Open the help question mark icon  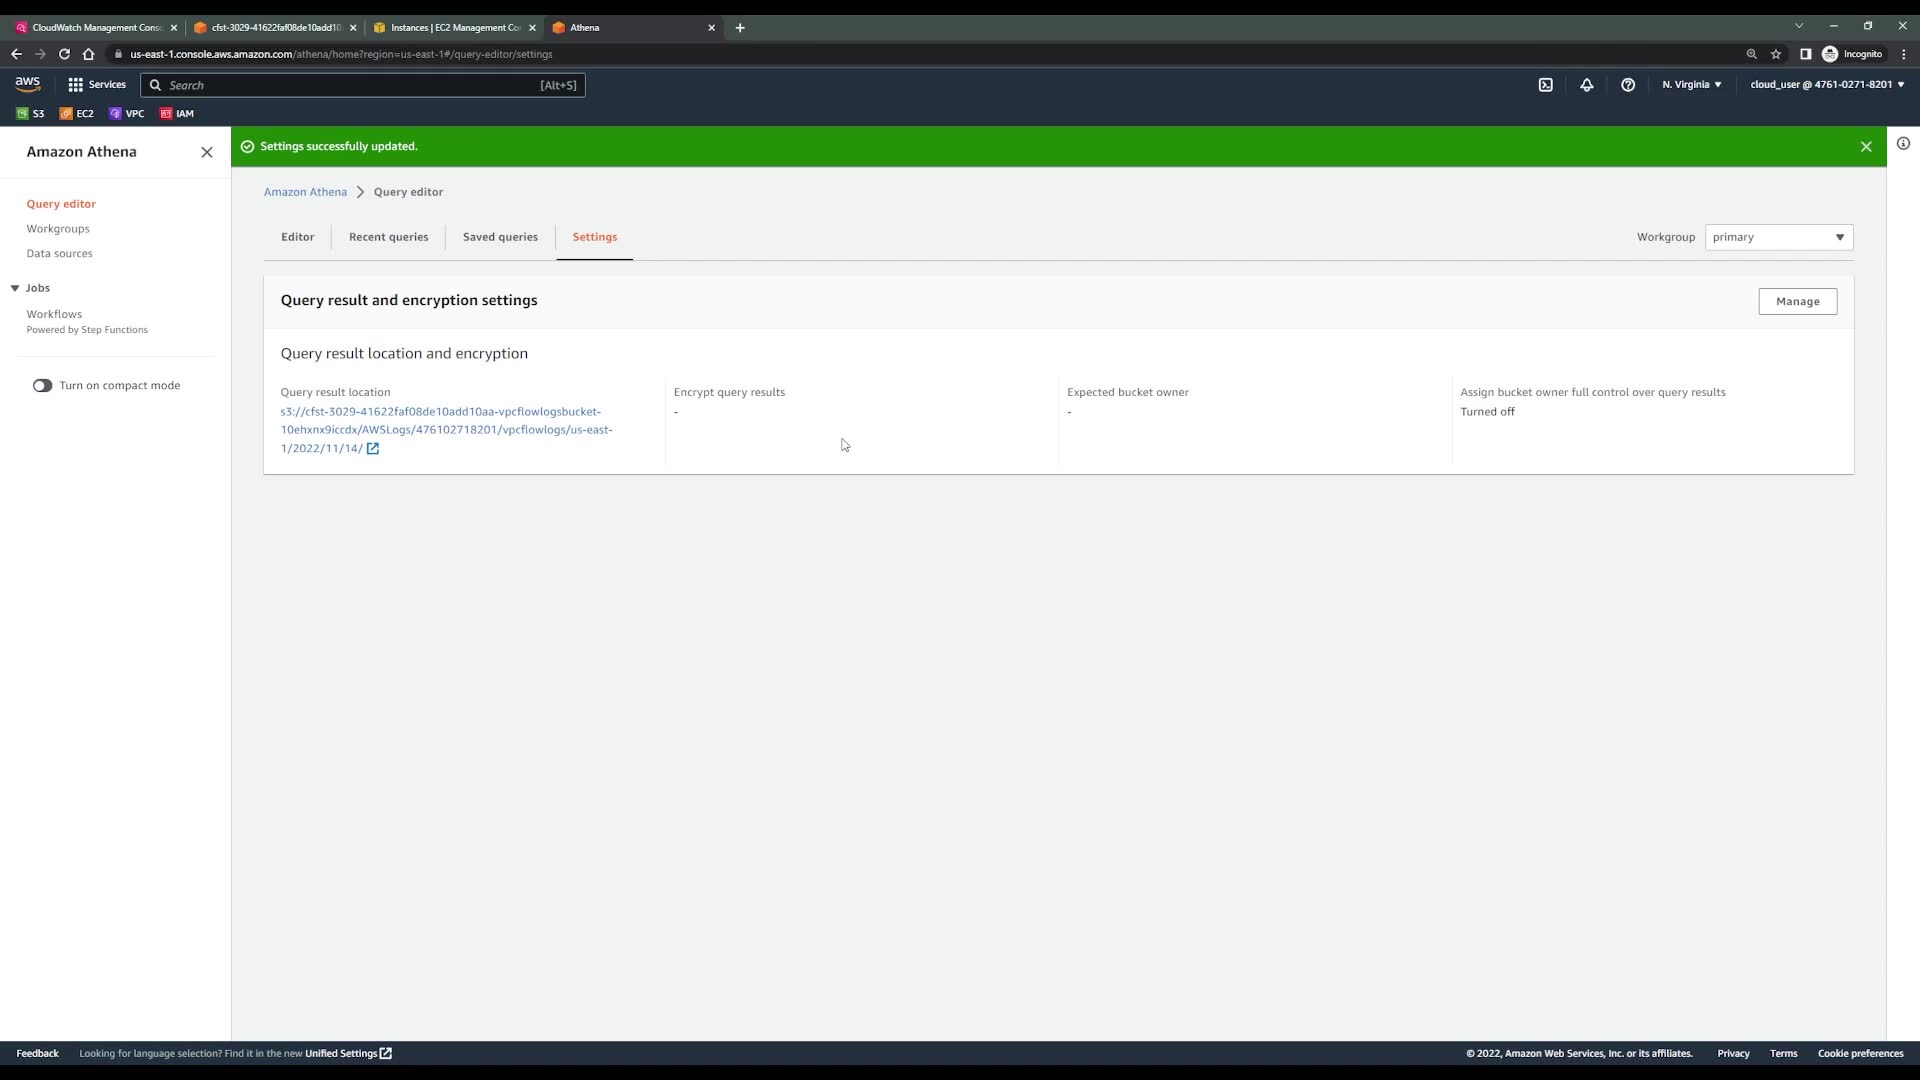tap(1627, 85)
